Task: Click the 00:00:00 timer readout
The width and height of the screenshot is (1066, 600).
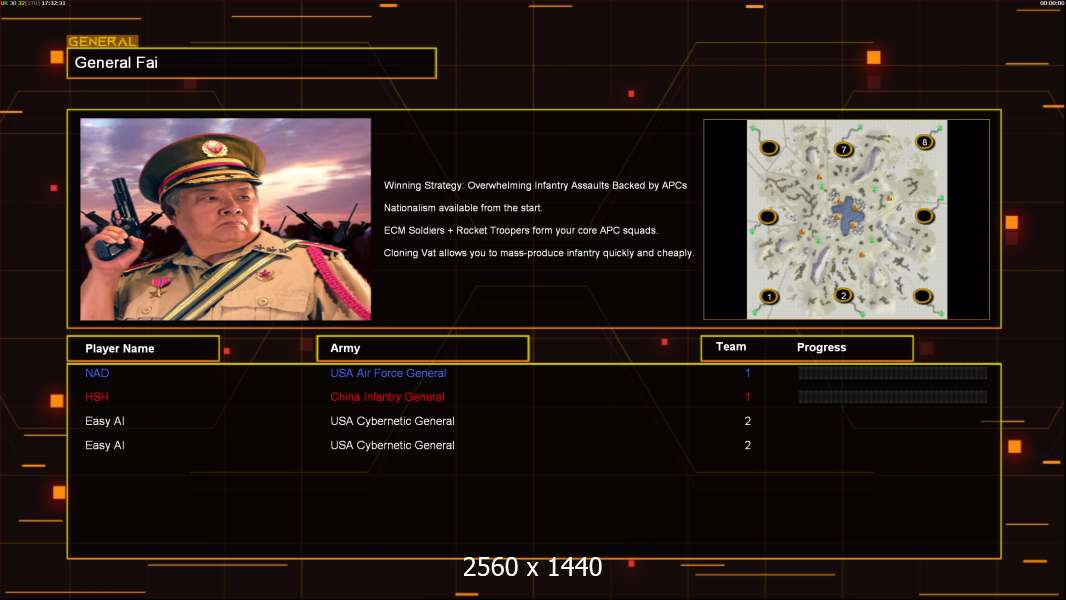Action: [1052, 3]
